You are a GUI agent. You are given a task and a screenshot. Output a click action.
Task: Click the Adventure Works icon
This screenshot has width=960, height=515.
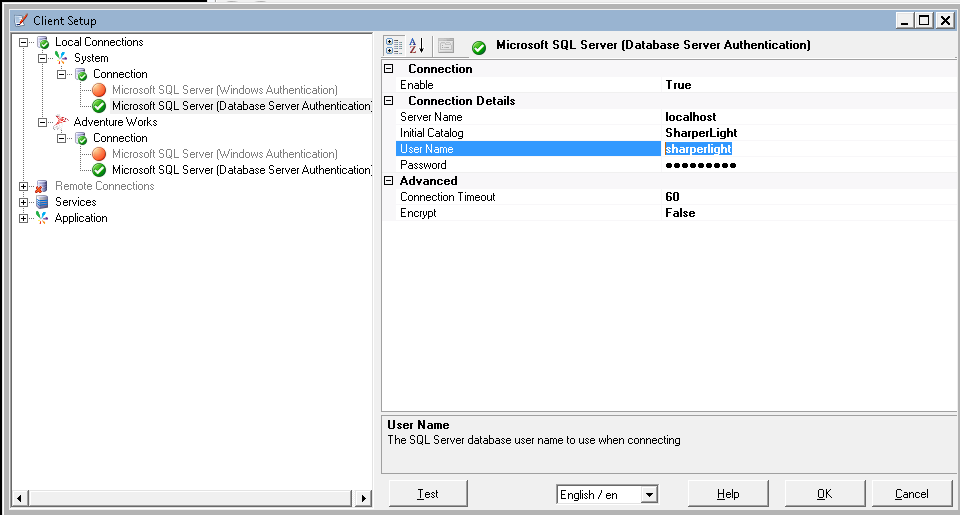(x=61, y=122)
